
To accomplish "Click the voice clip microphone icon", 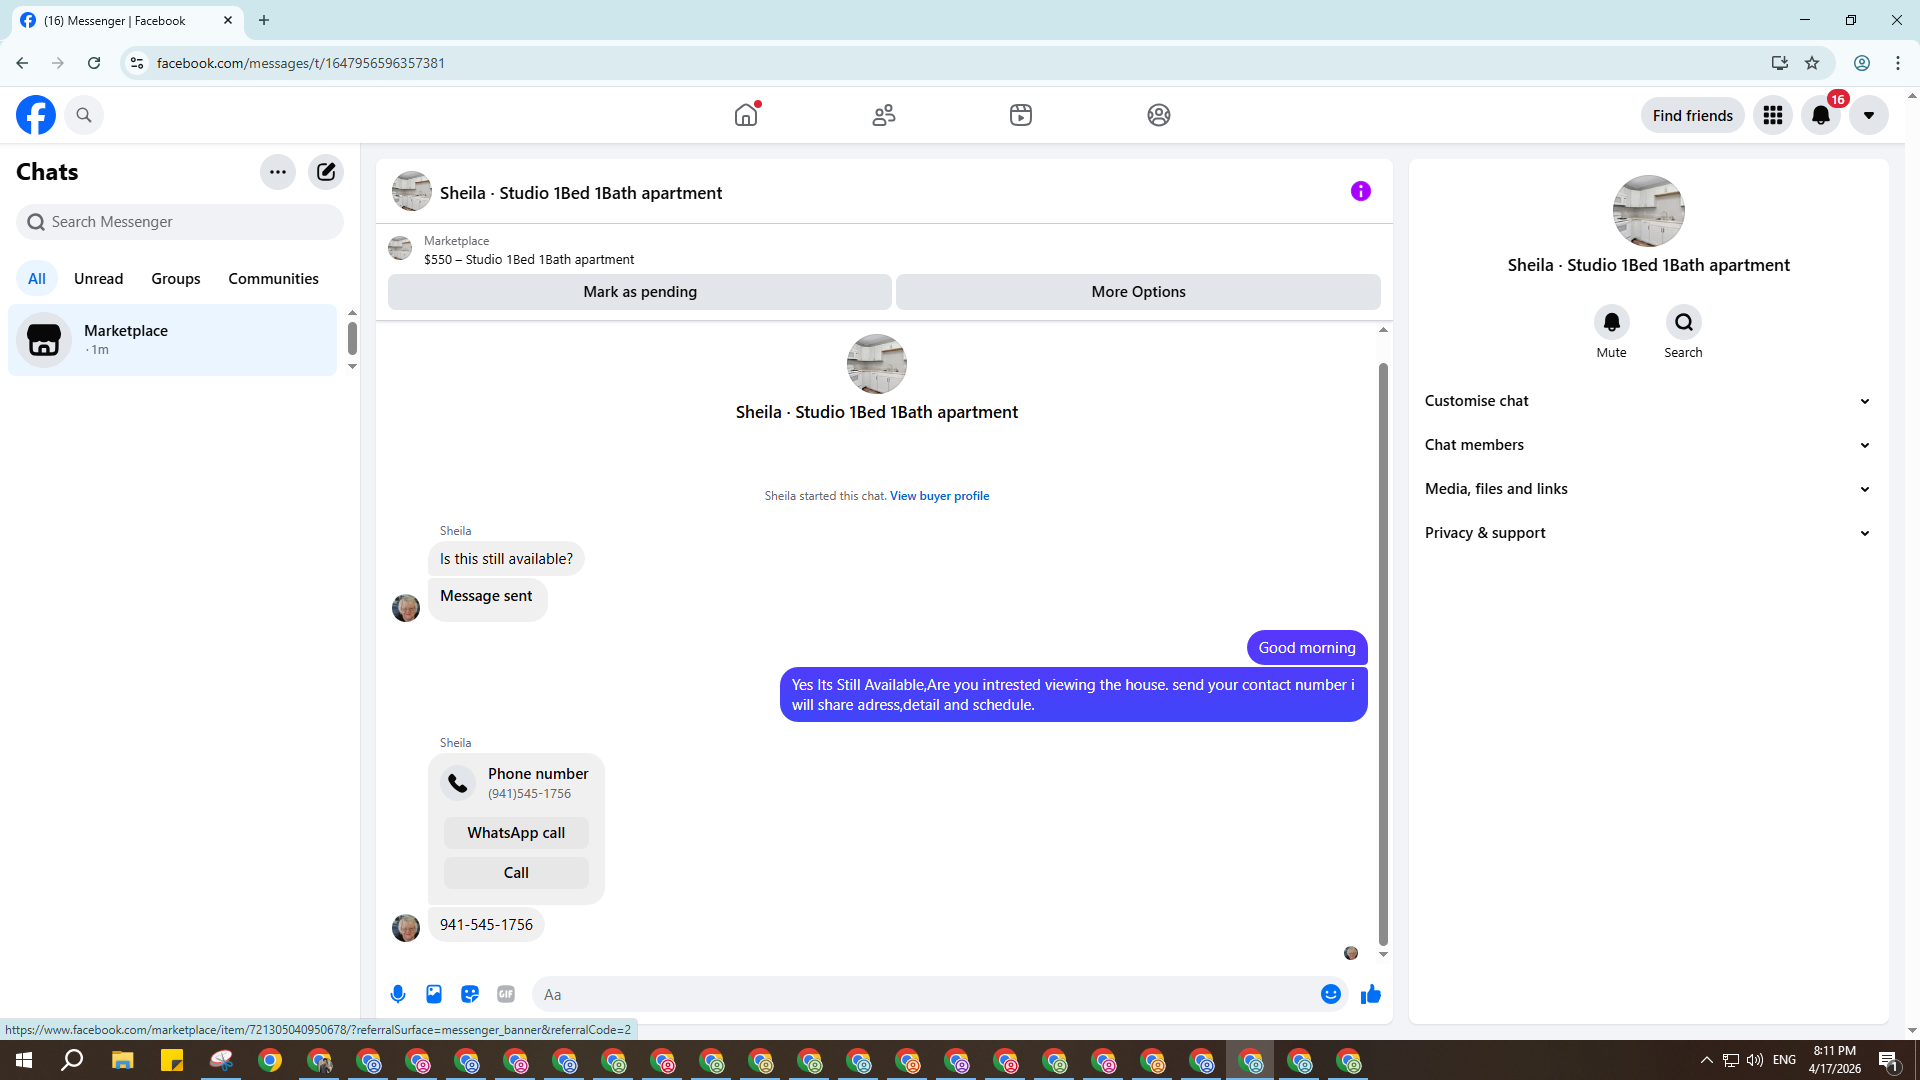I will 398,994.
